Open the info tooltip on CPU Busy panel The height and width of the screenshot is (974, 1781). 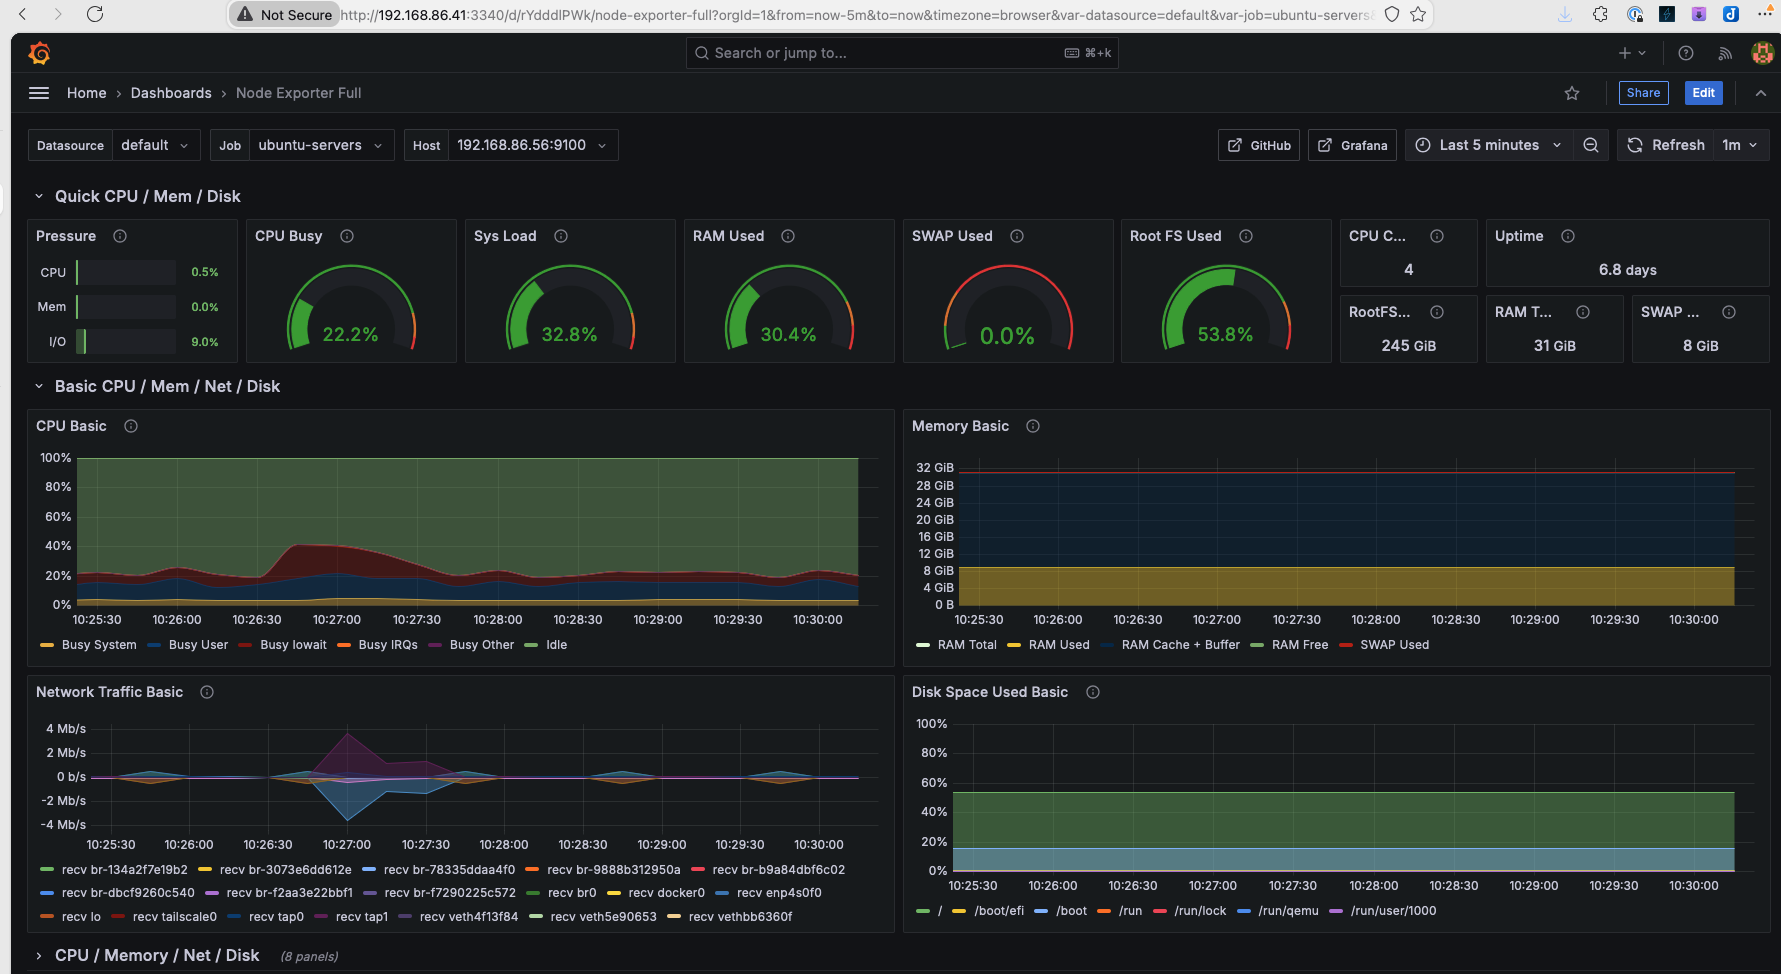(x=347, y=236)
